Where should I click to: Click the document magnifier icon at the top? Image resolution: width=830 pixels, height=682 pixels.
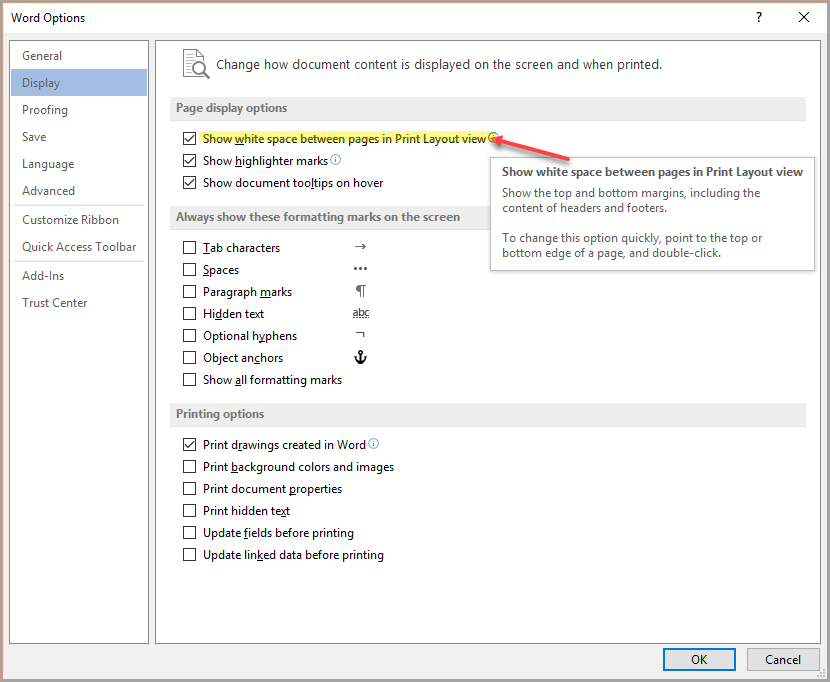tap(196, 64)
